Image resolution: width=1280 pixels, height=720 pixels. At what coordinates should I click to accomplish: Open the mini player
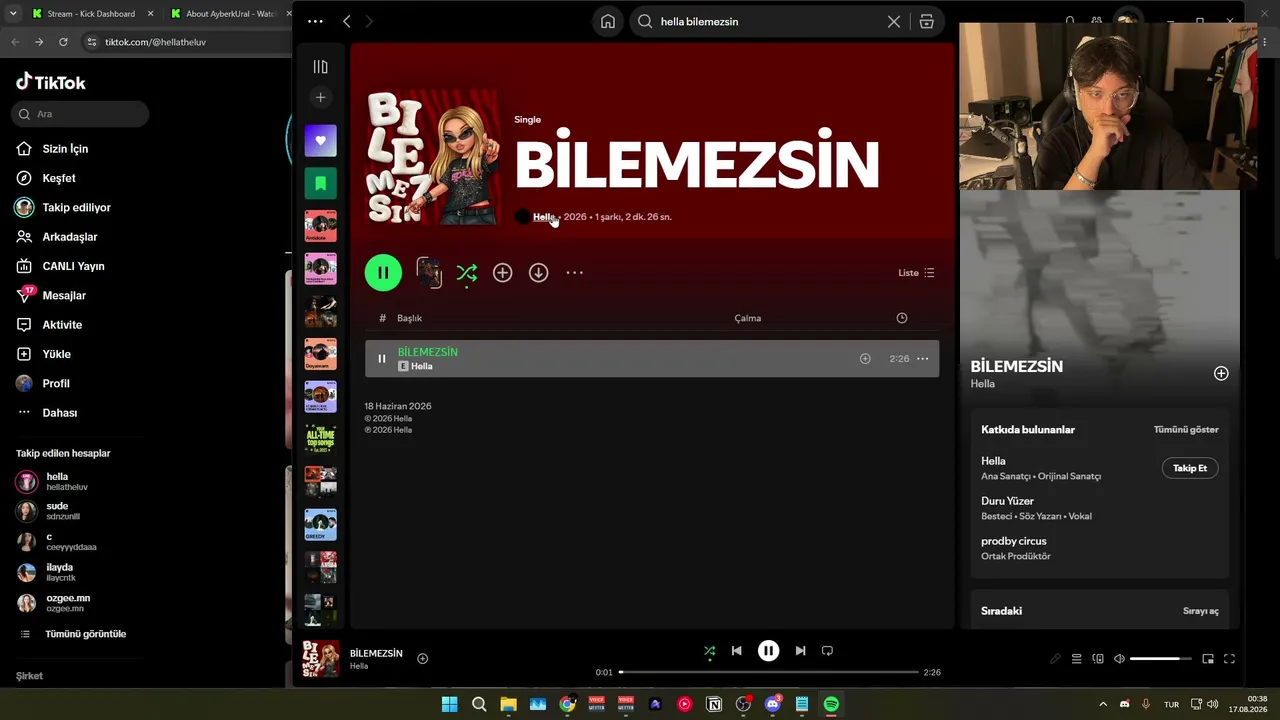1208,659
